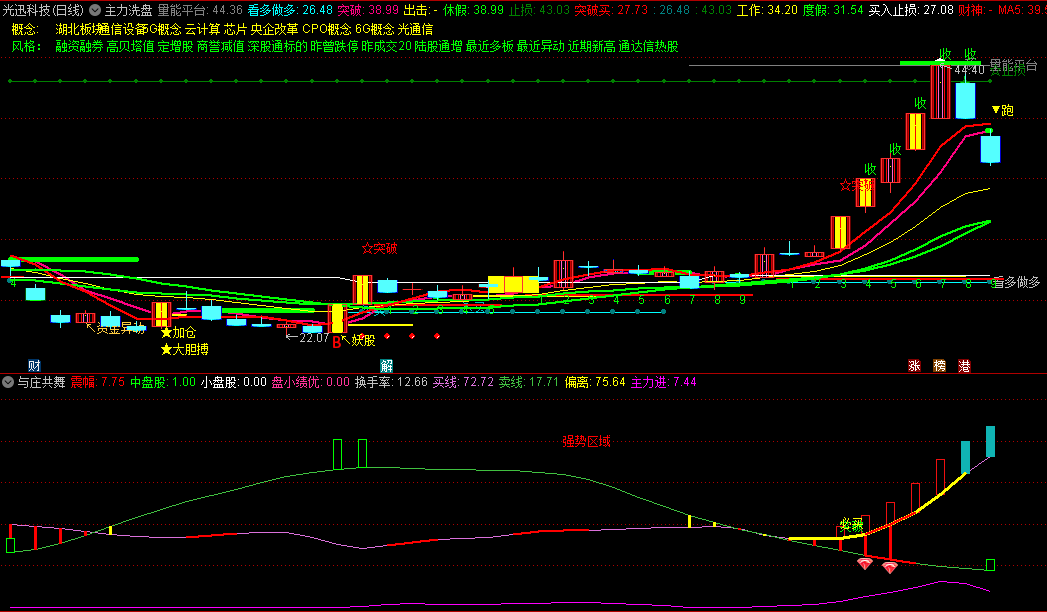
Task: Click the 工作: 34.20 readout
Action: 767,10
